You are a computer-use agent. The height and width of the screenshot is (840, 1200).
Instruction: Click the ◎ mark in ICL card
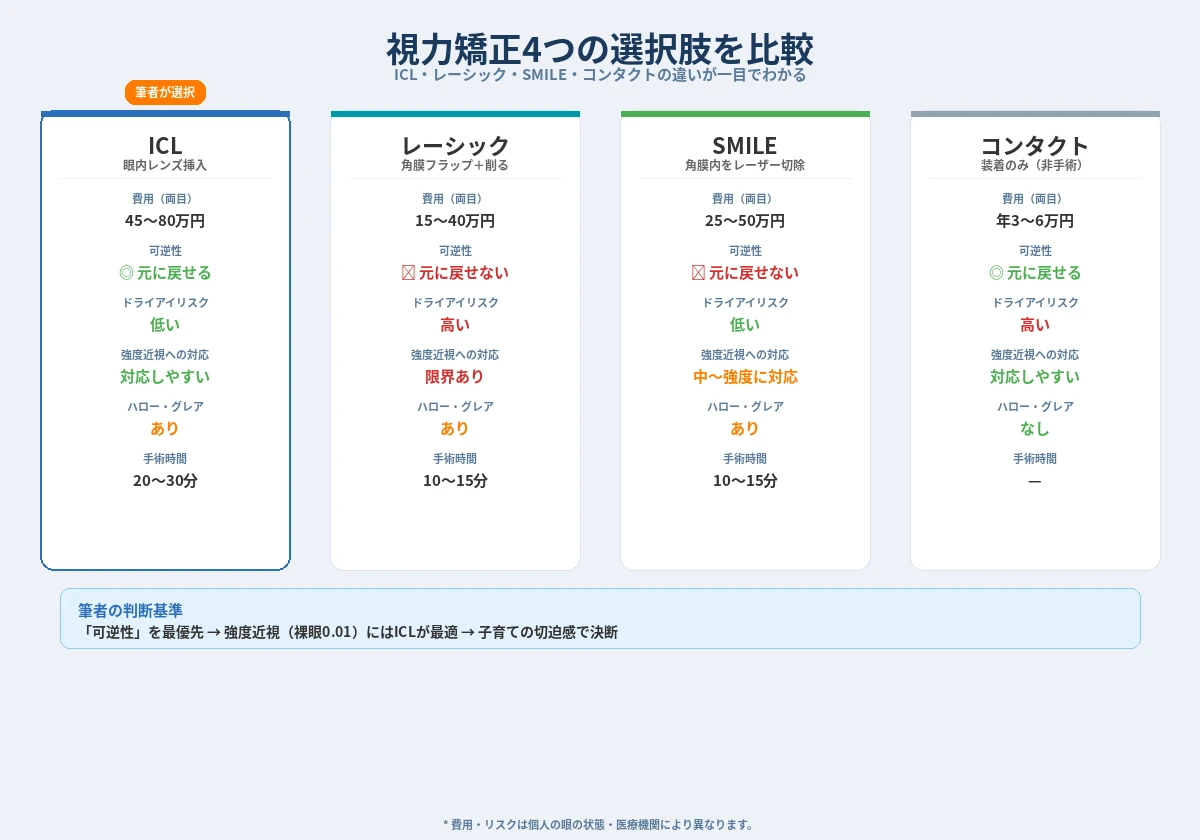tap(126, 273)
